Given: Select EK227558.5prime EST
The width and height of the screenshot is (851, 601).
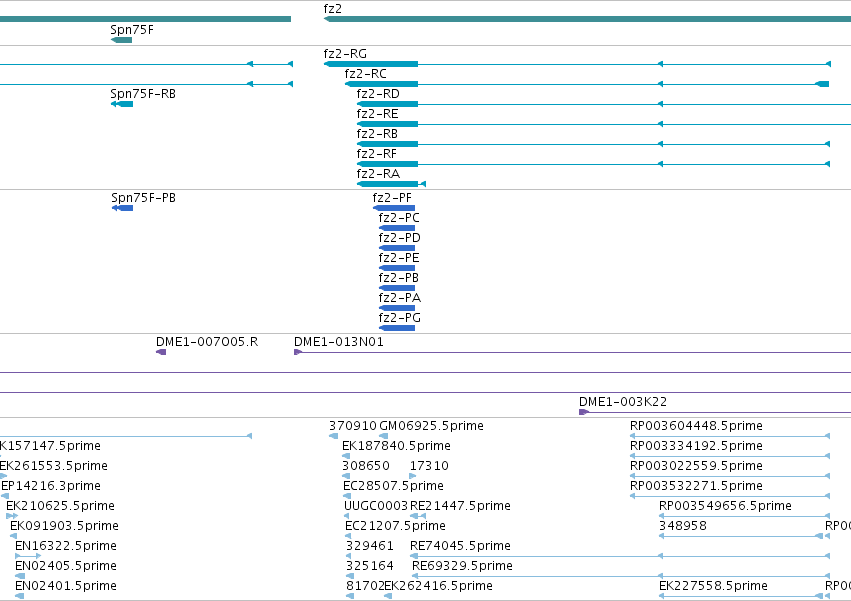Looking at the screenshot, I should pyautogui.click(x=741, y=596).
